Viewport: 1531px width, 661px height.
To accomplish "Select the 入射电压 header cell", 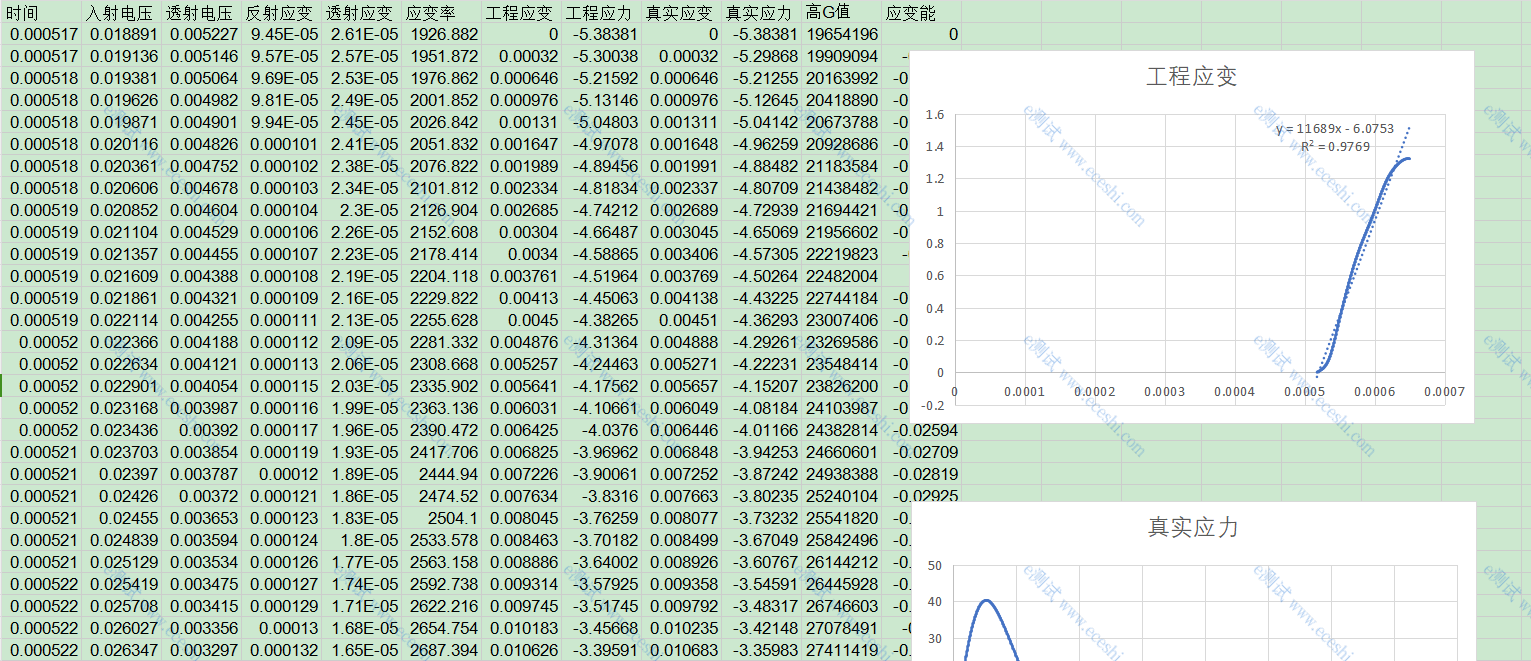I will coord(122,12).
